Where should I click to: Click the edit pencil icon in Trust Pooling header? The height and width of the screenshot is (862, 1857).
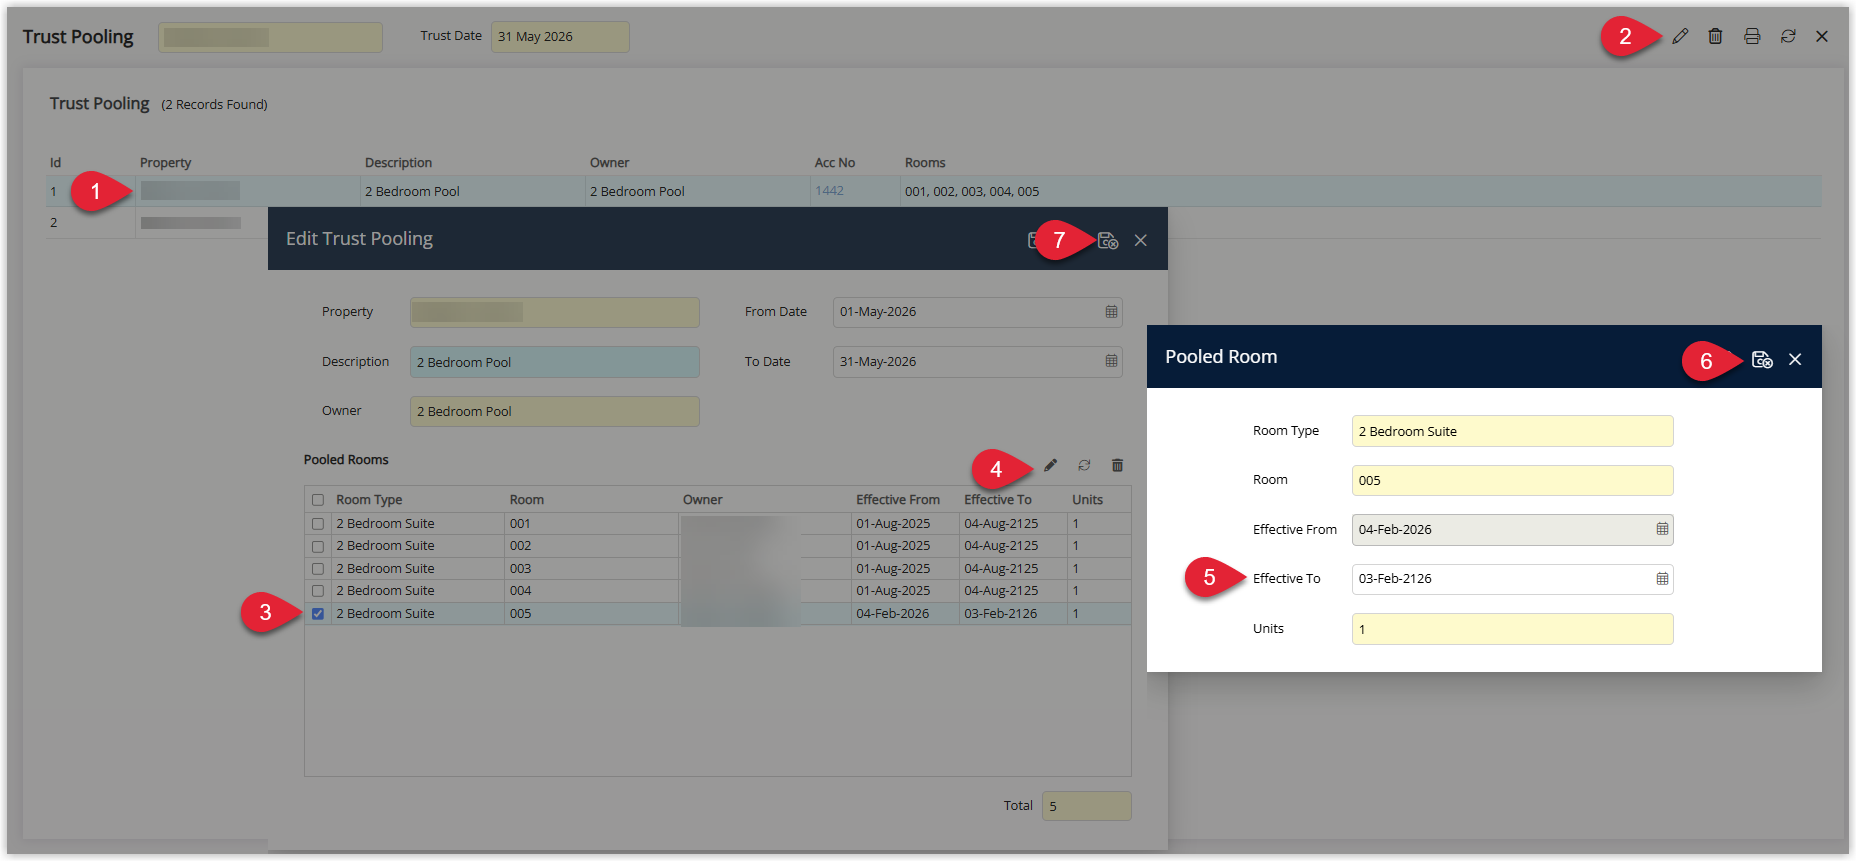[x=1680, y=36]
